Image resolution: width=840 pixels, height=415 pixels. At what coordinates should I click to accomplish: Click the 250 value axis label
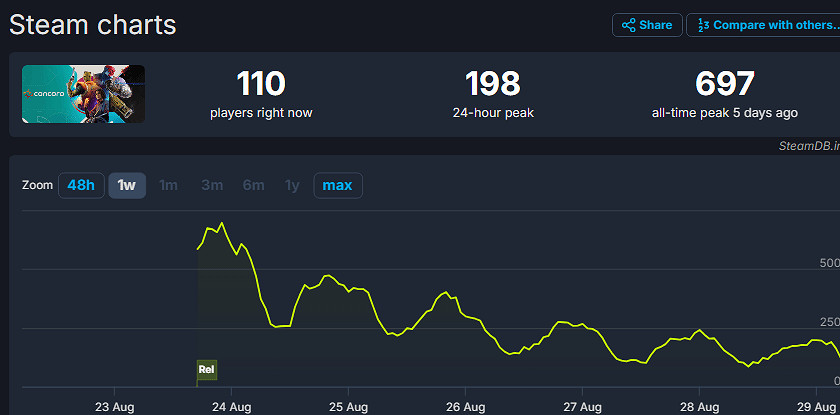[829, 321]
